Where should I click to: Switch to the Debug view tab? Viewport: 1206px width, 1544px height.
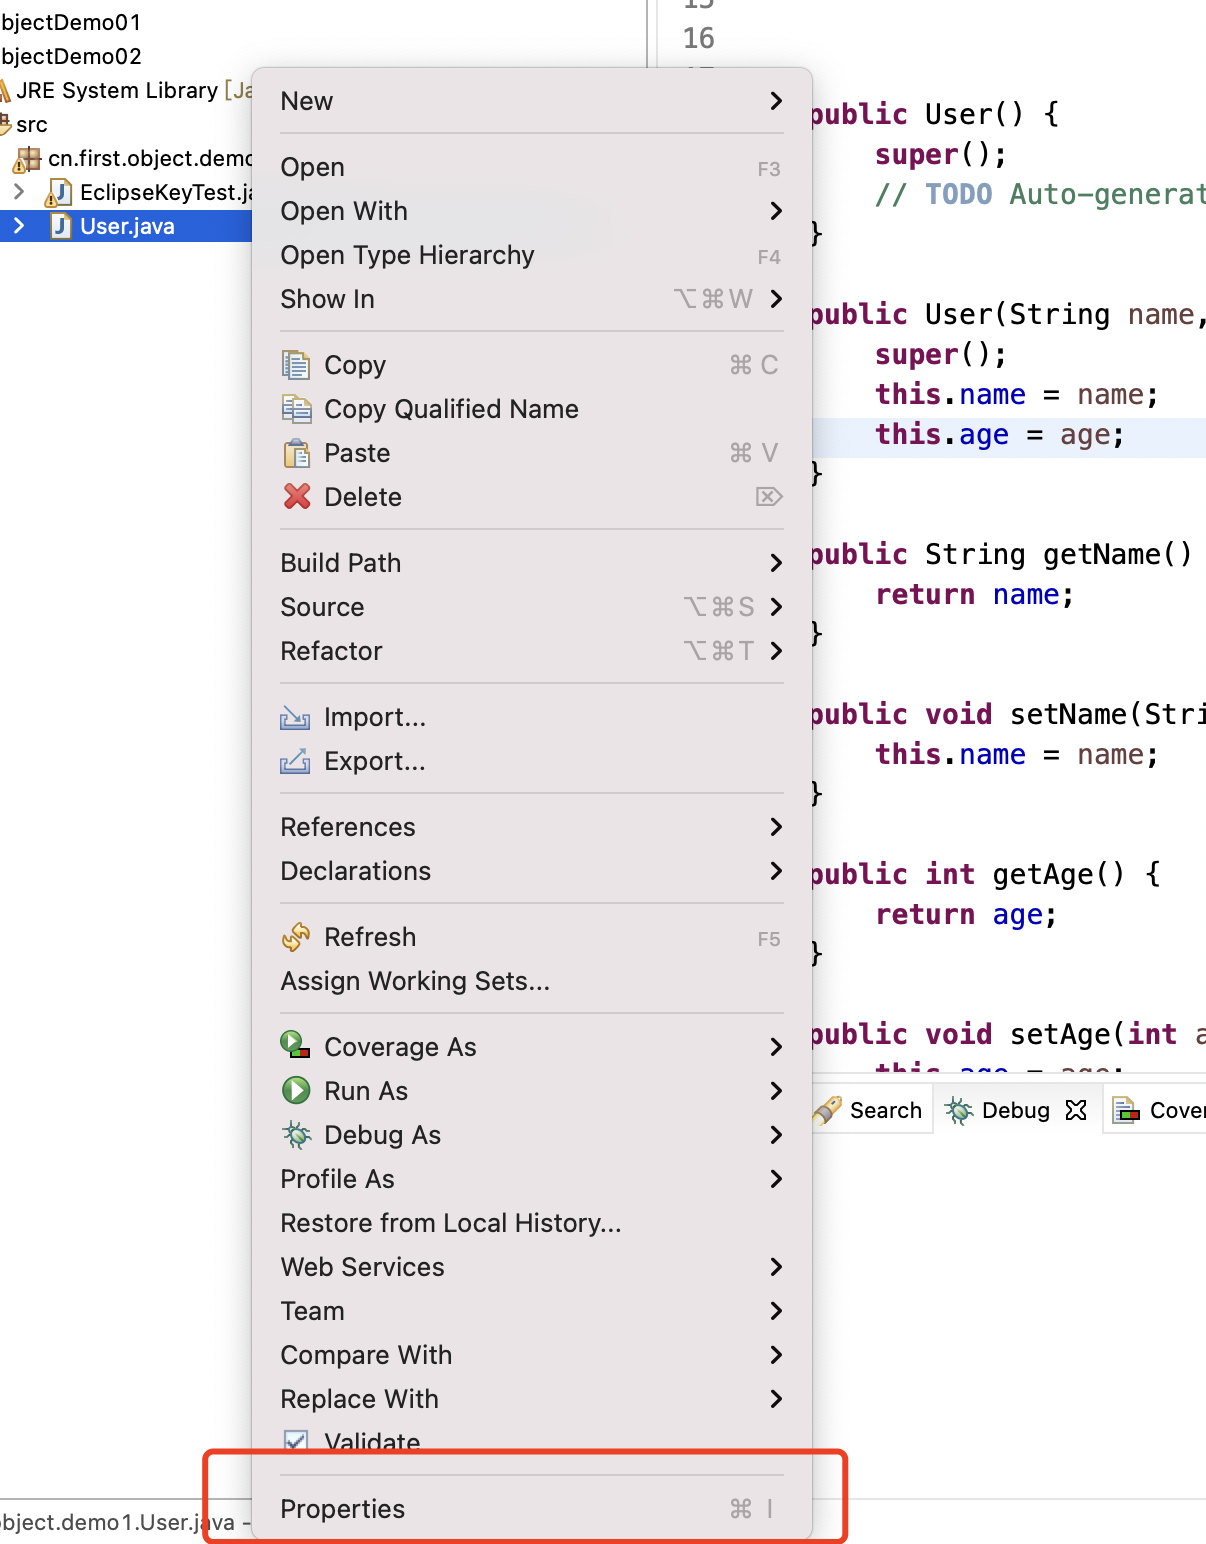pos(1001,1110)
